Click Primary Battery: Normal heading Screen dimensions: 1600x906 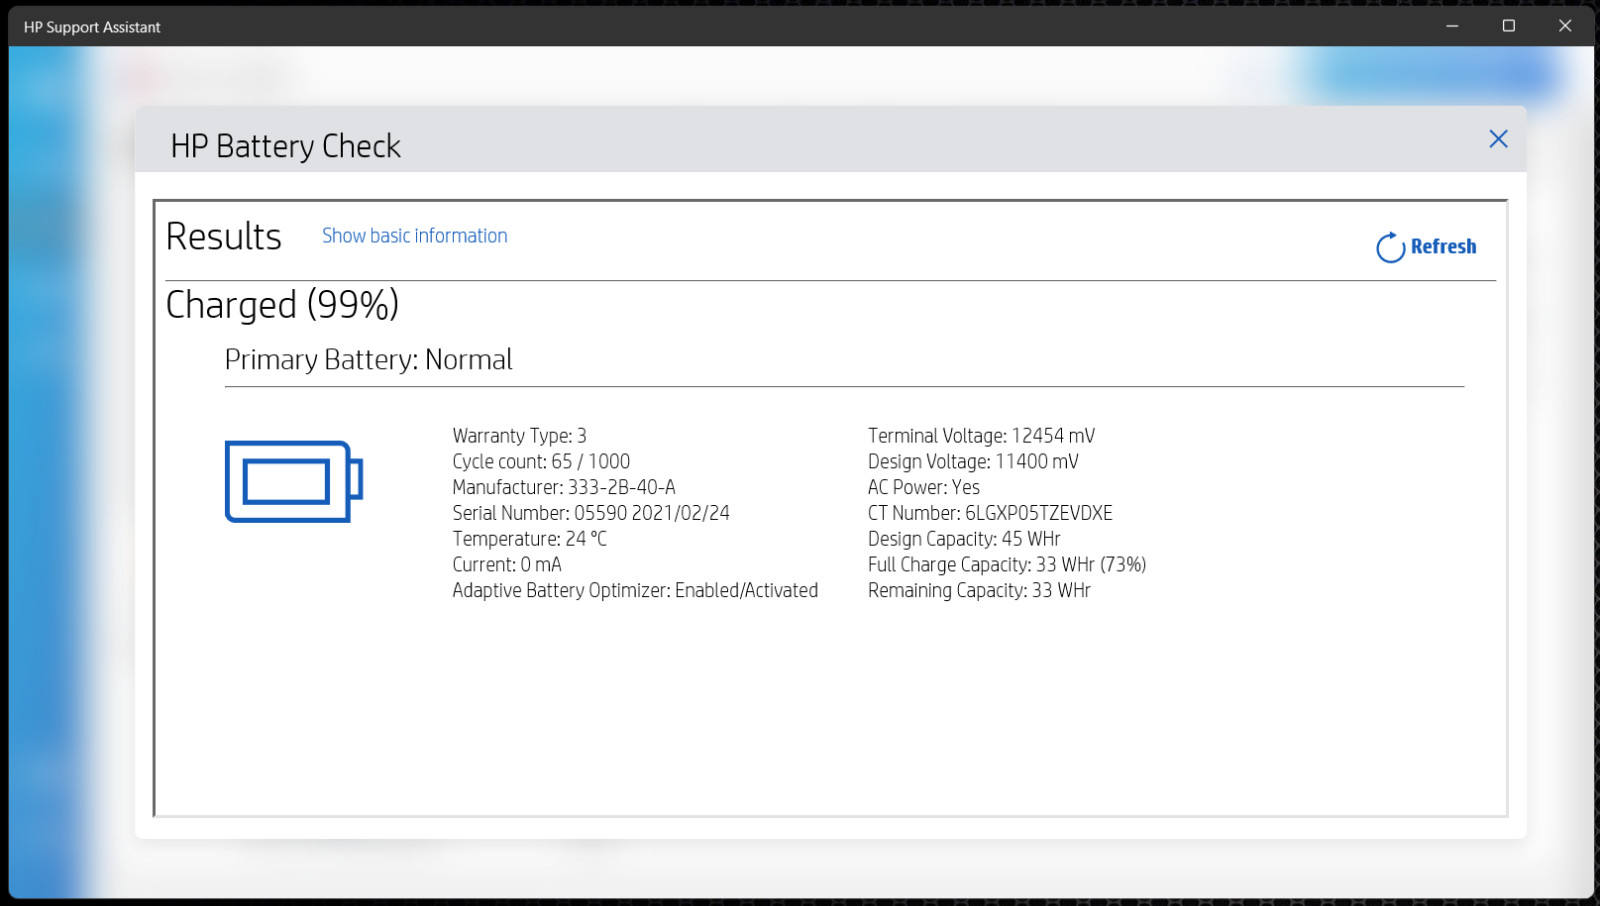(368, 360)
